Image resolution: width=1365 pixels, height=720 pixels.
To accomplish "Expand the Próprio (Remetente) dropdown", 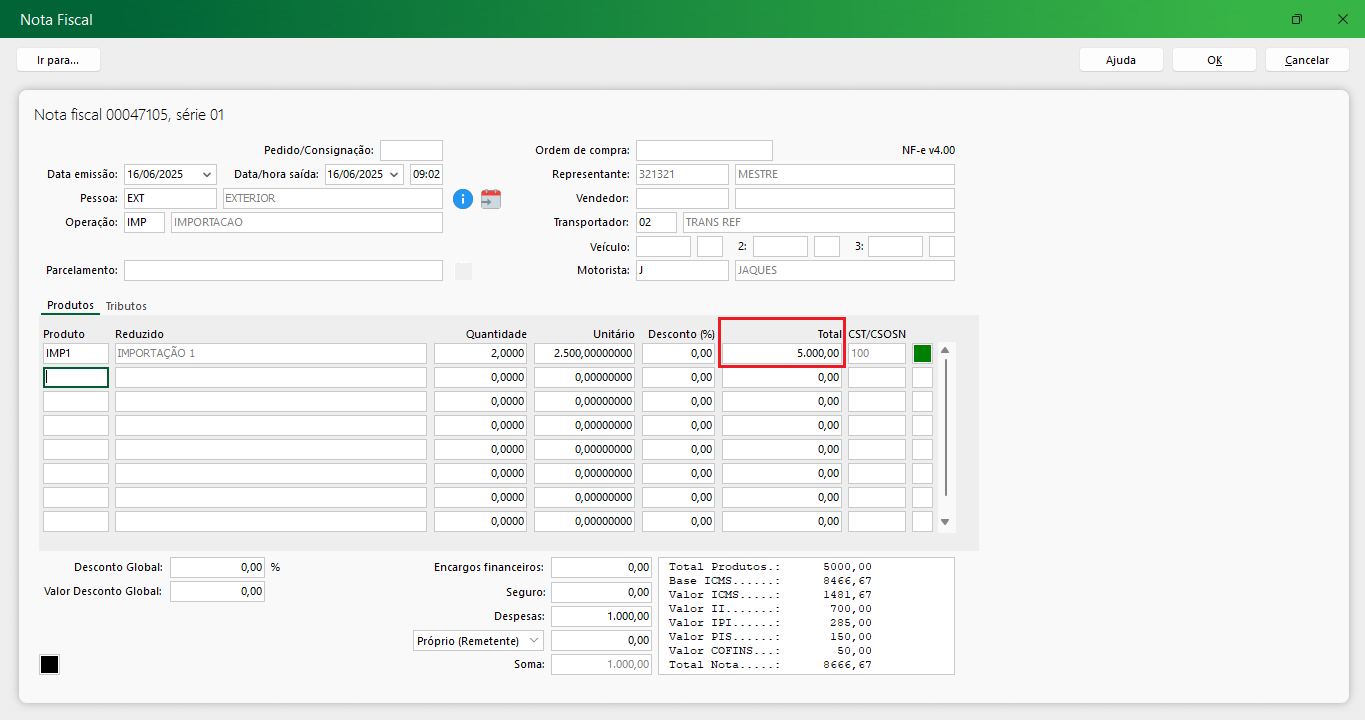I will coord(534,640).
